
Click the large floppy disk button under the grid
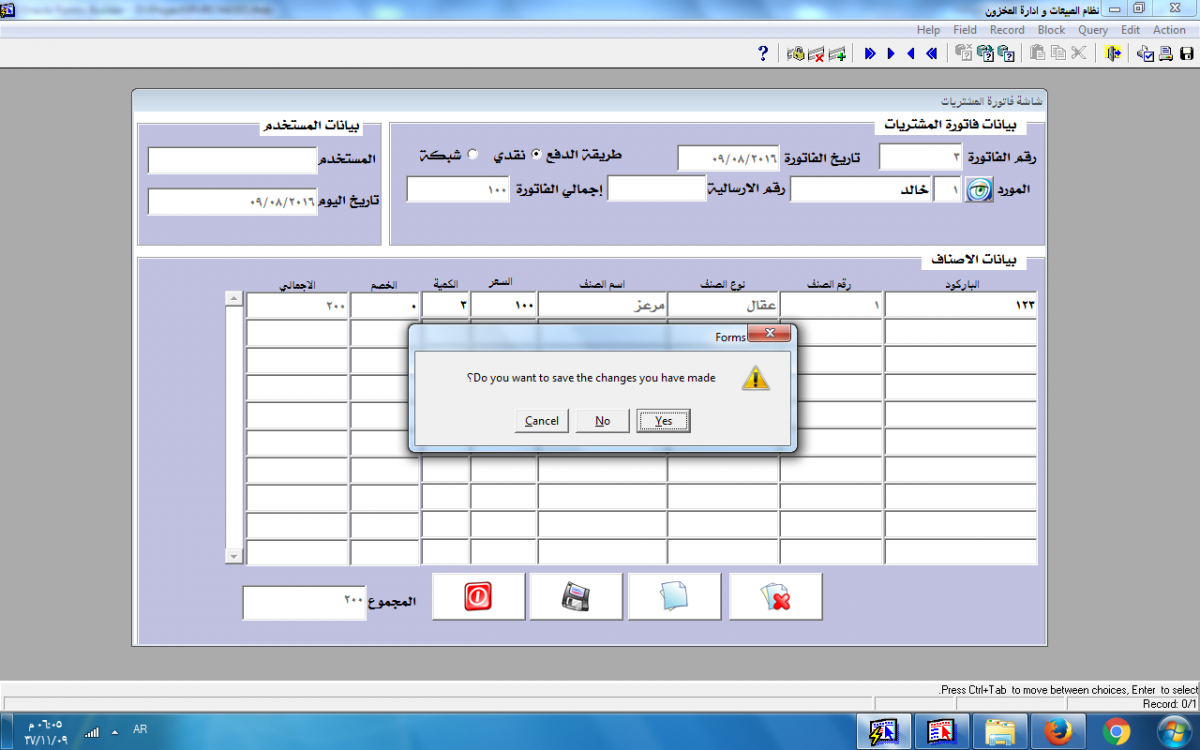point(576,597)
